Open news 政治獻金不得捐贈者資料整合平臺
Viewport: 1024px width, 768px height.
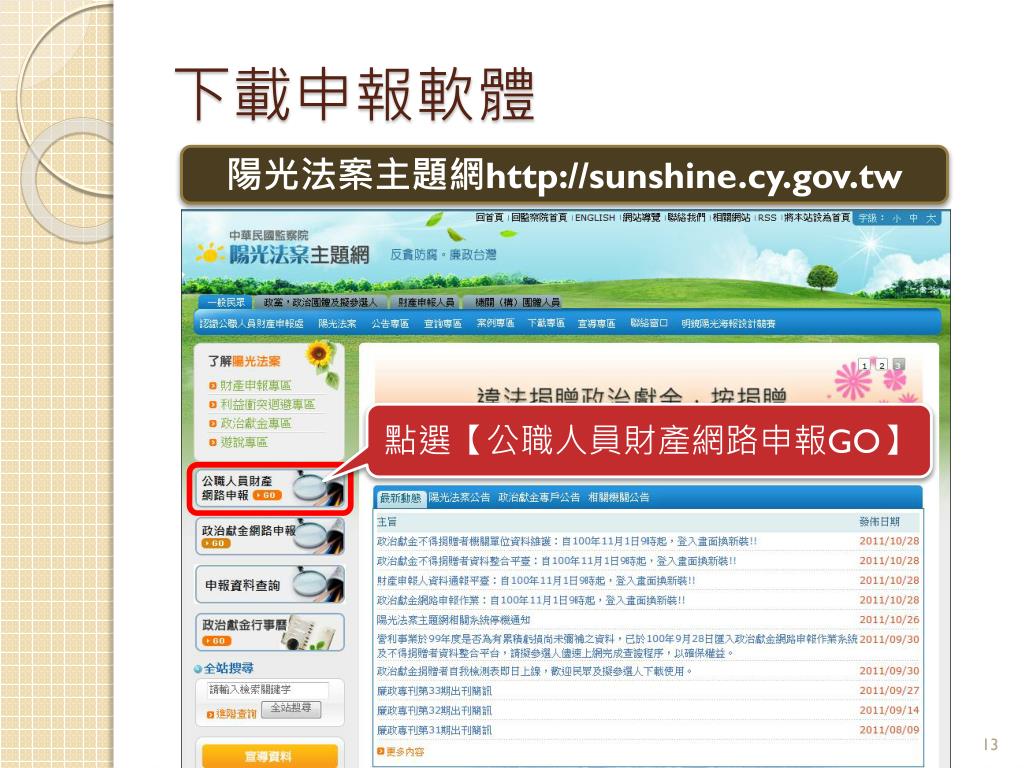556,561
